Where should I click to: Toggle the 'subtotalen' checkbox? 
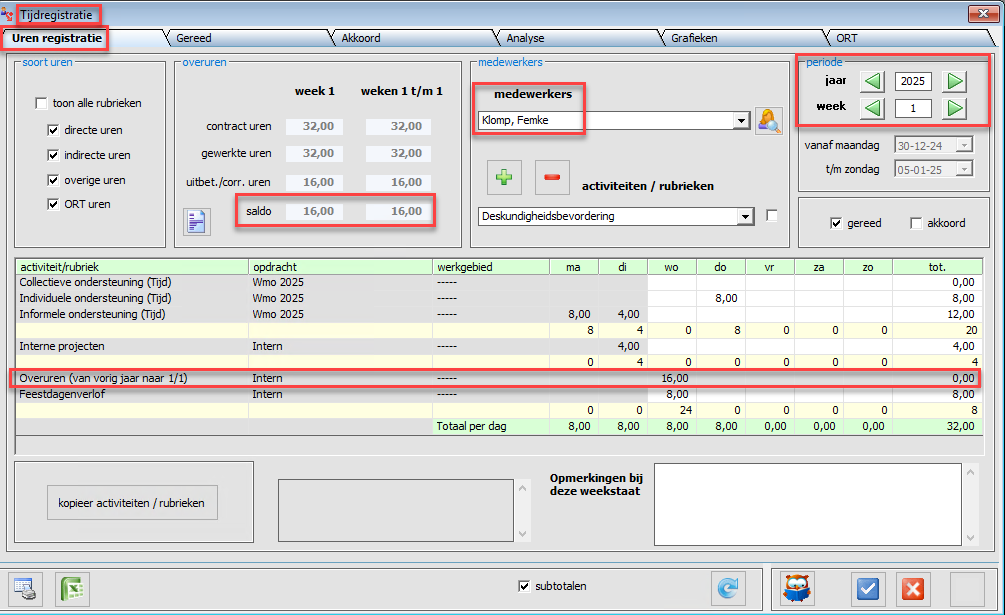pyautogui.click(x=524, y=586)
